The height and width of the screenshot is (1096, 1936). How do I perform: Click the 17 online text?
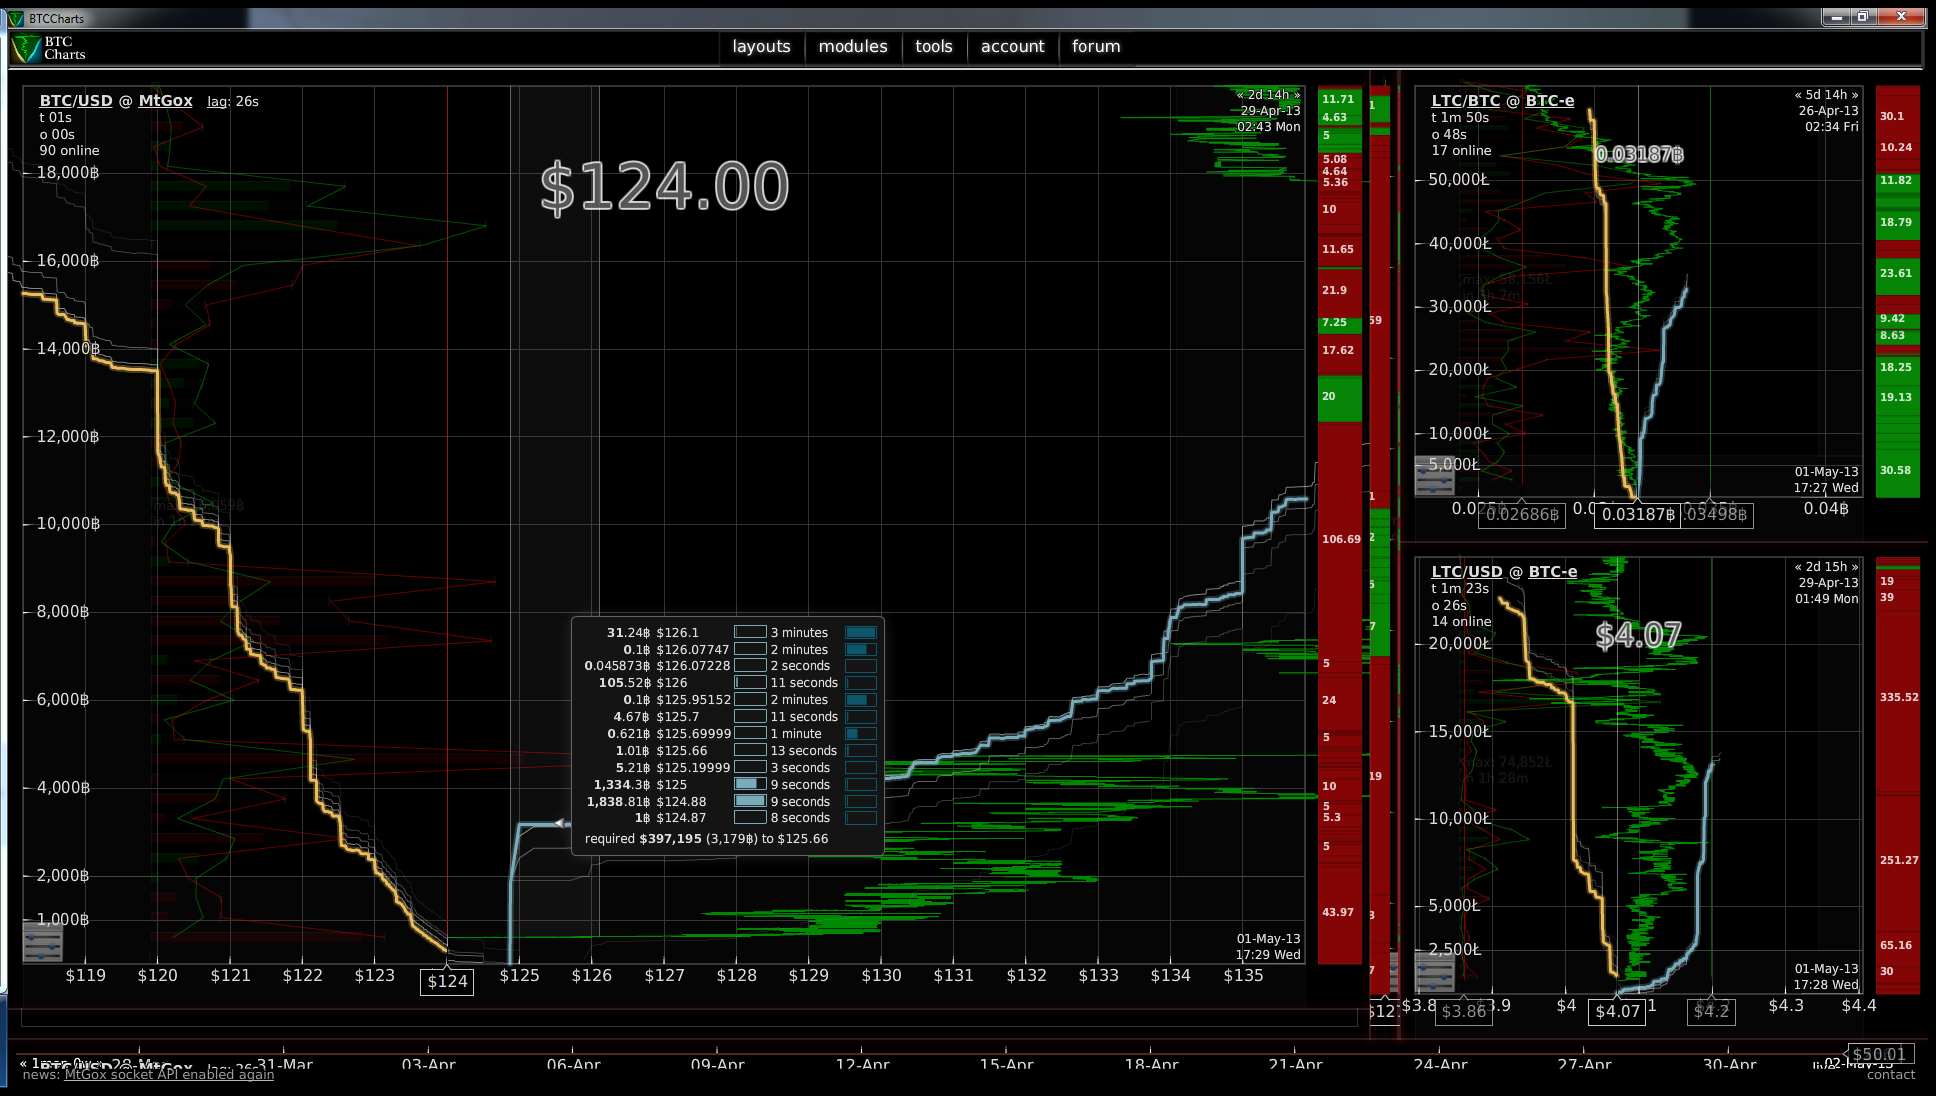[x=1461, y=150]
